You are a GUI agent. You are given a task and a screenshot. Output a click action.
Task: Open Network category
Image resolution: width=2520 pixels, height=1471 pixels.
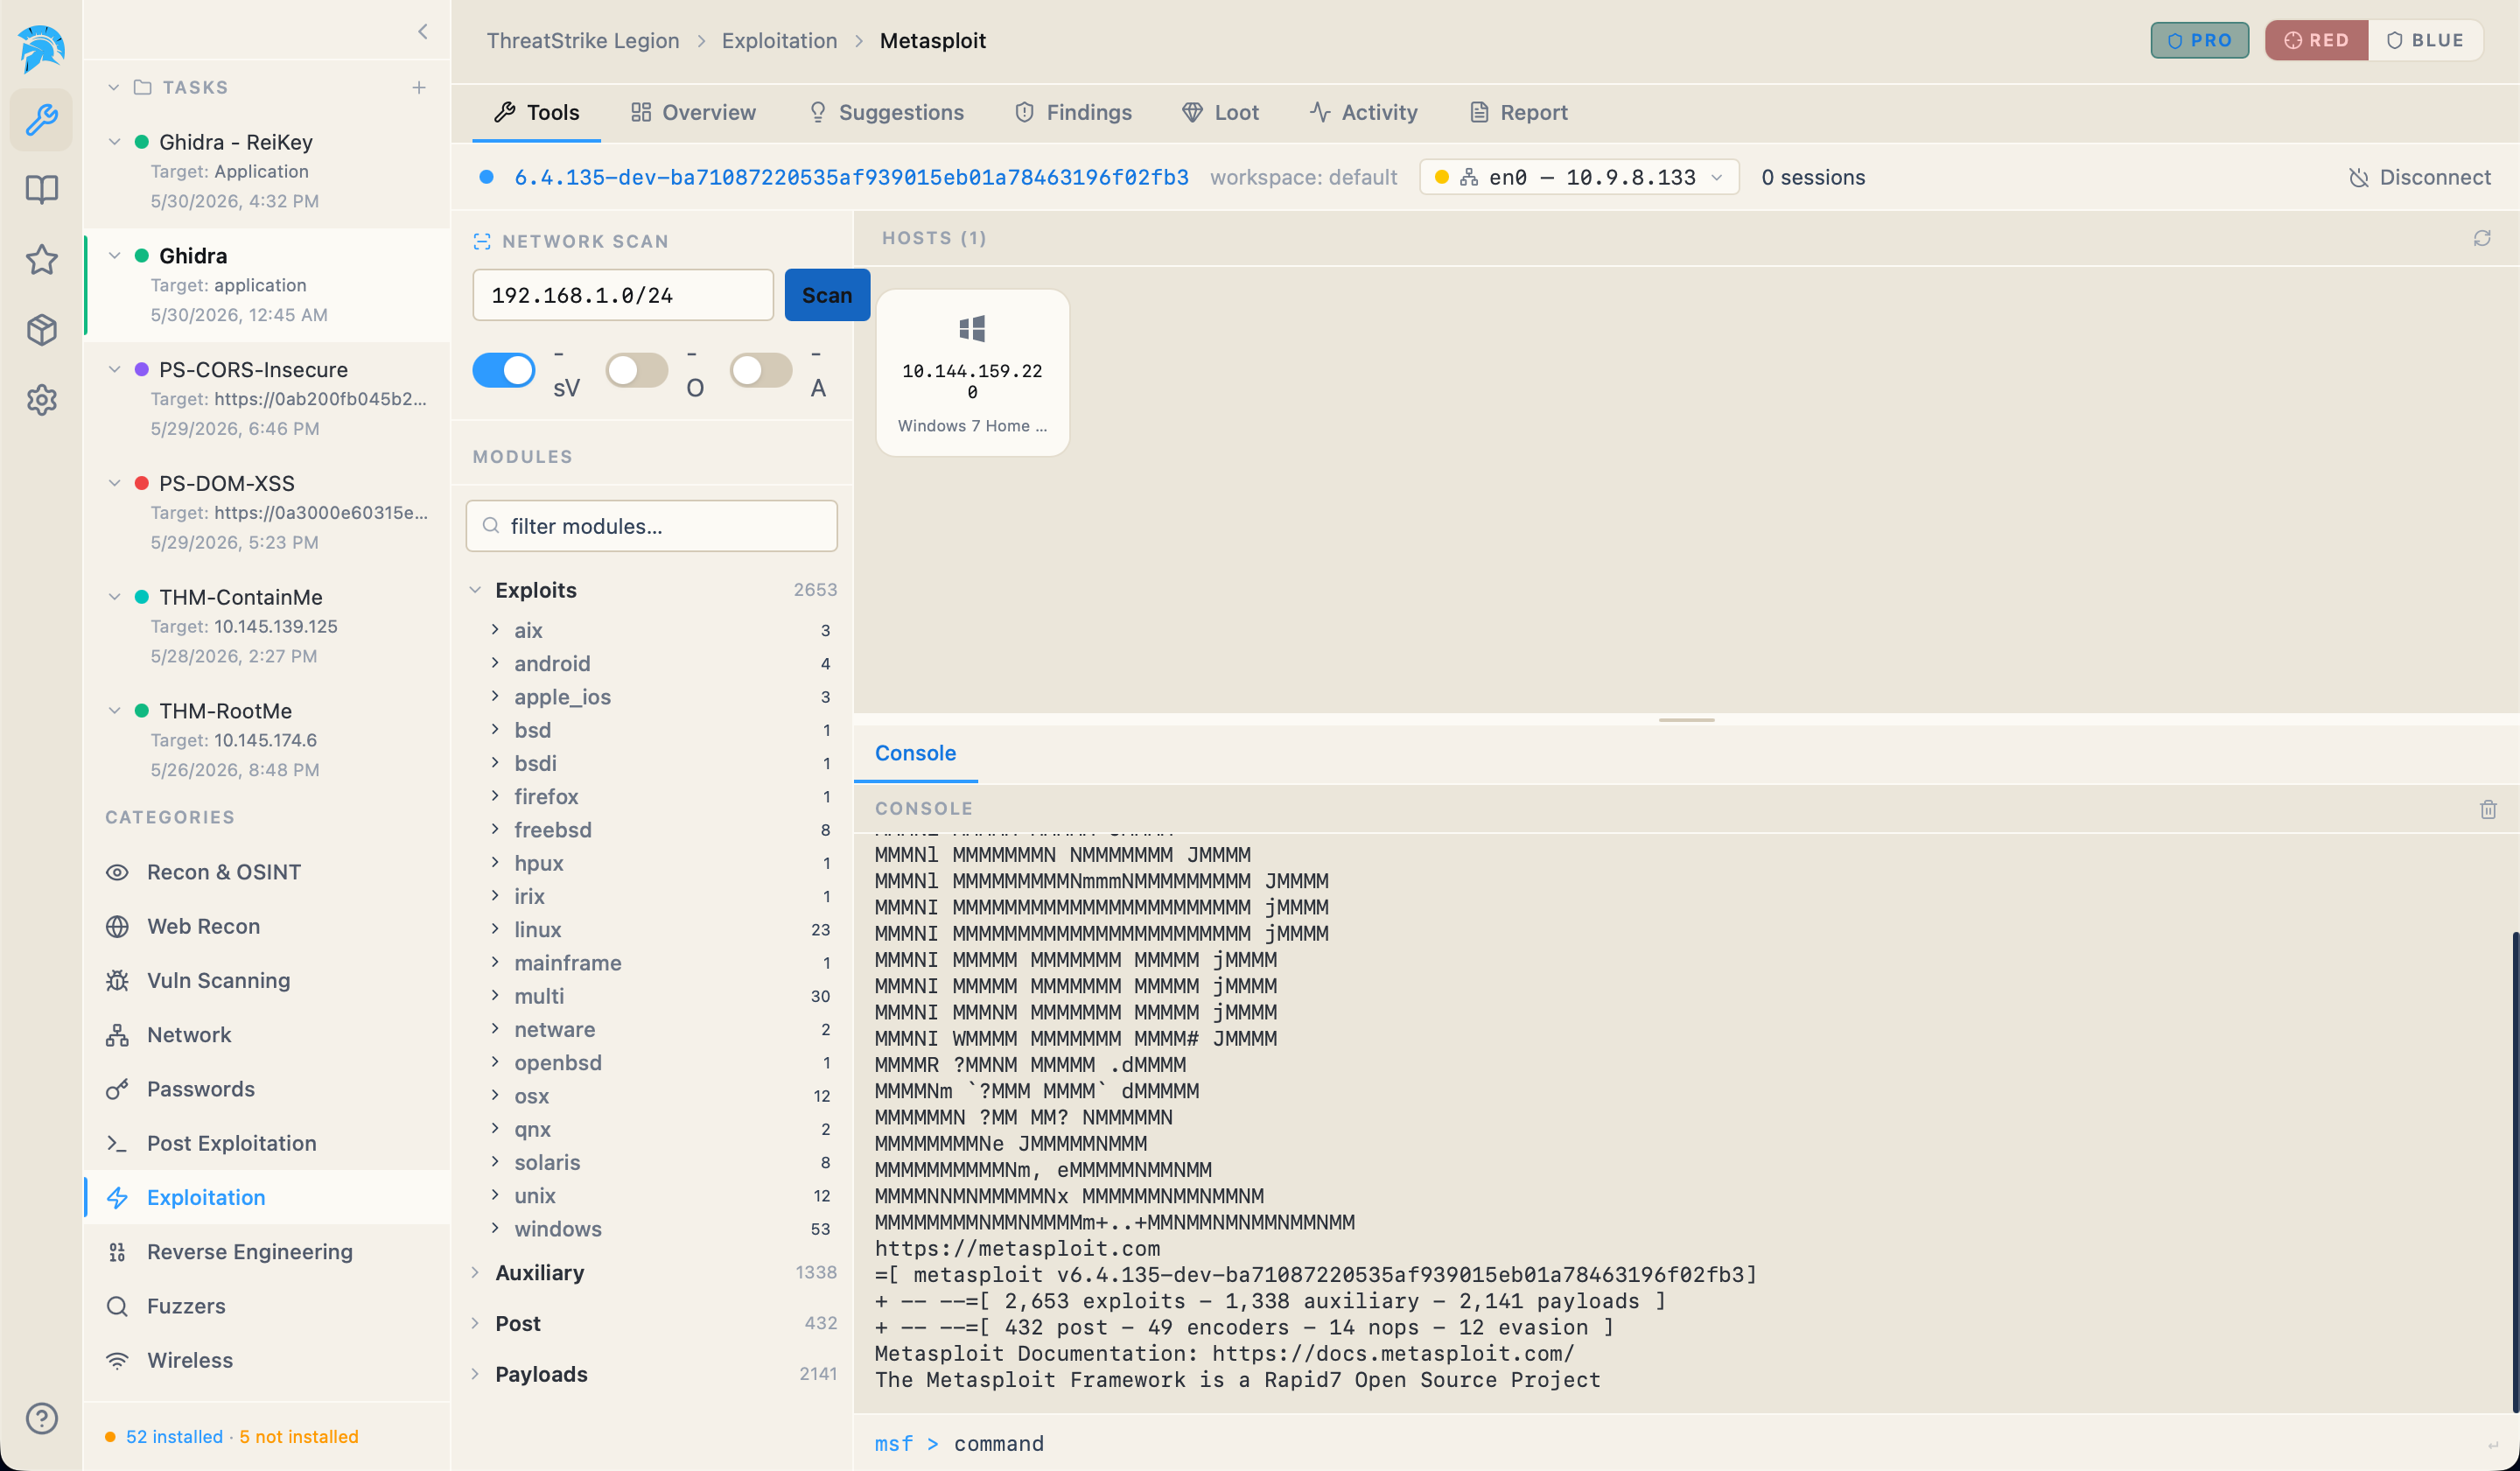pos(267,1035)
